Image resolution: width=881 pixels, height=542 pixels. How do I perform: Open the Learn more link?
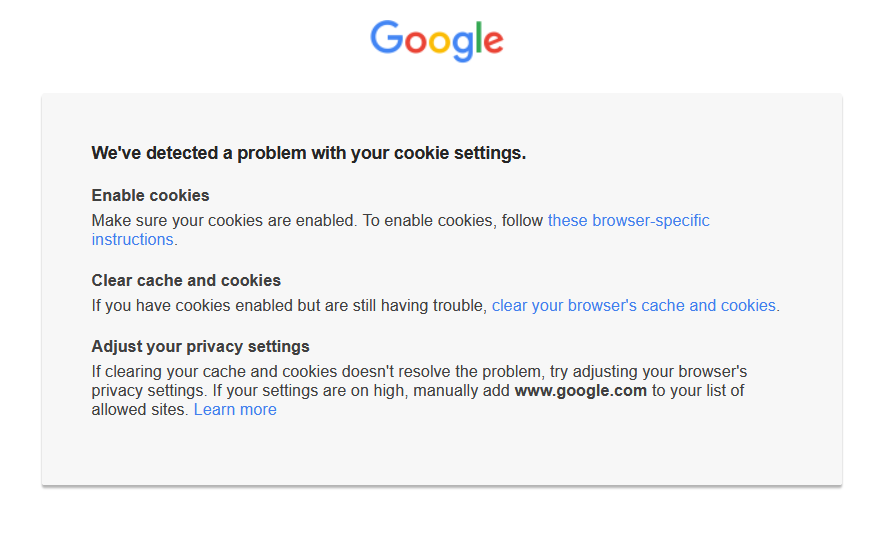point(235,410)
